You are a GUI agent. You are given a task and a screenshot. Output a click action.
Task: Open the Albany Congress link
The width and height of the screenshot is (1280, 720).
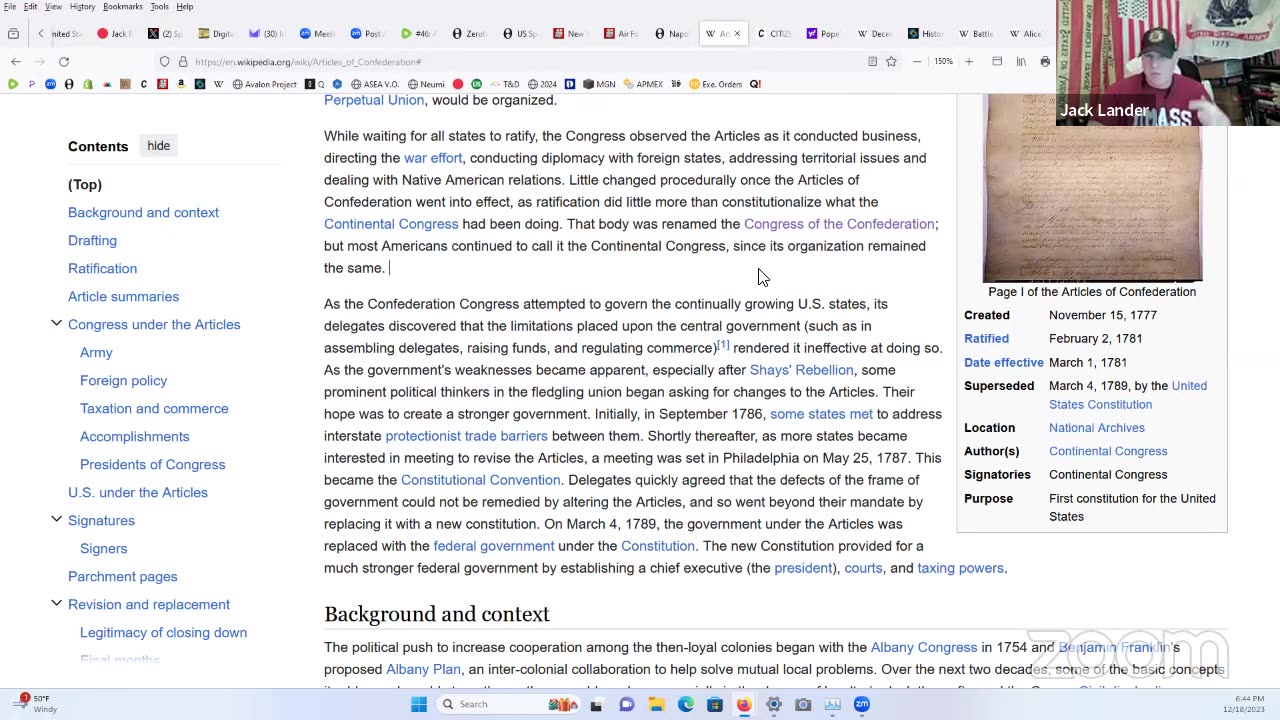924,648
